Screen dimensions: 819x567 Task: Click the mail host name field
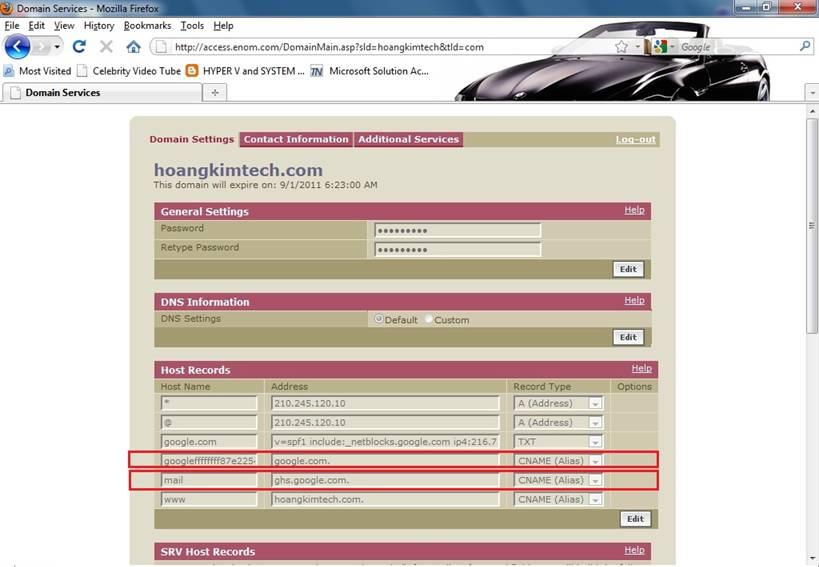209,480
